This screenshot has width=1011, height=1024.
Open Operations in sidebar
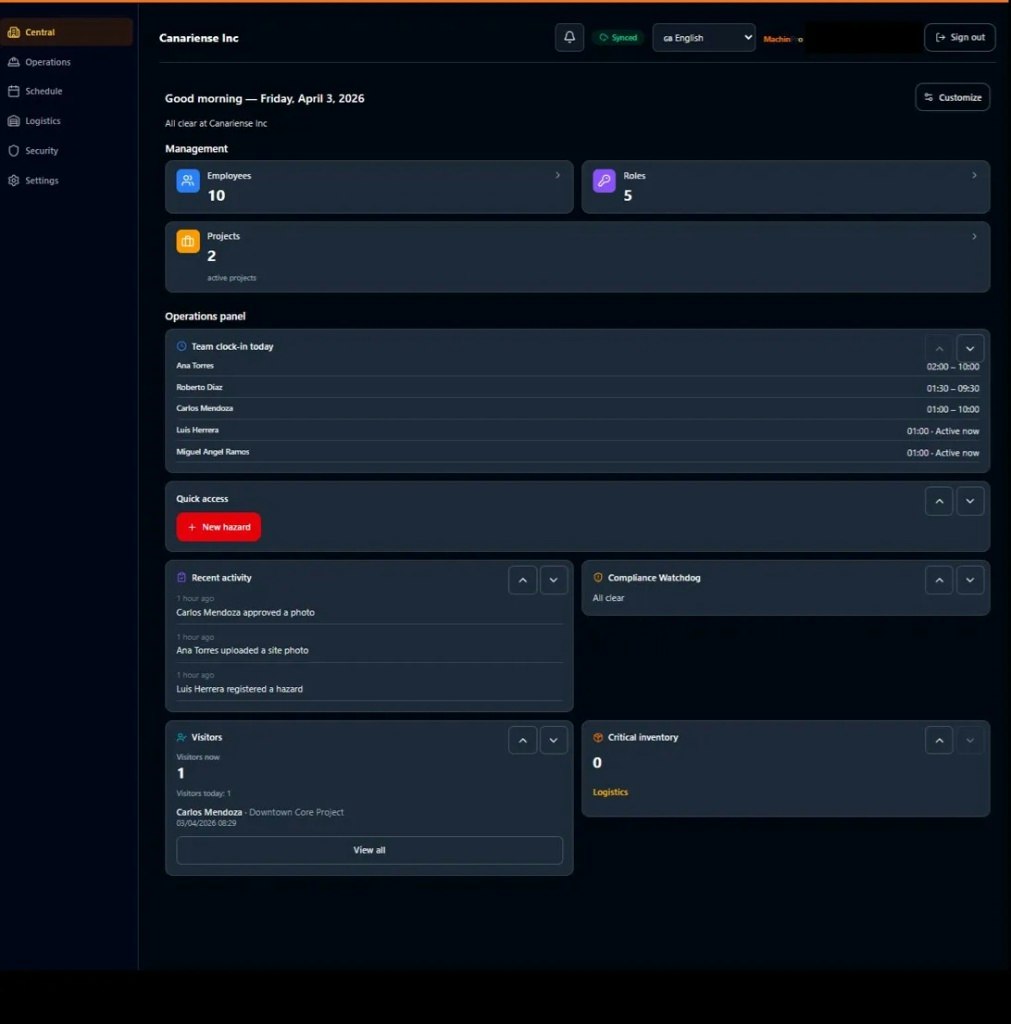pyautogui.click(x=67, y=62)
